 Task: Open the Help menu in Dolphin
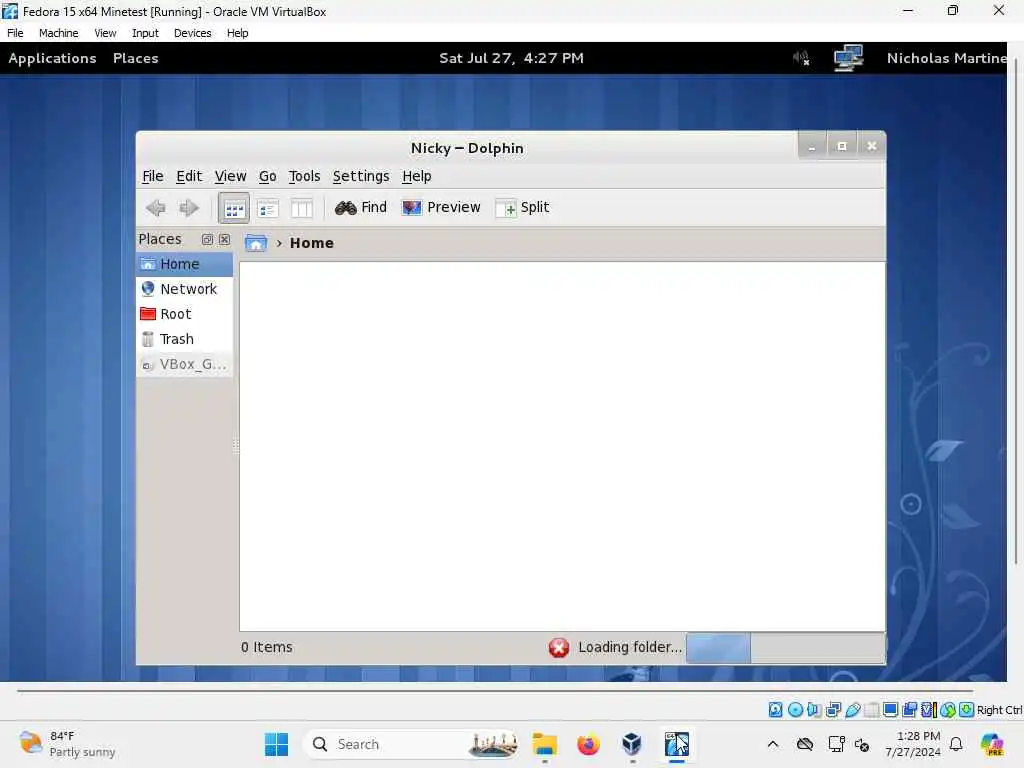pyautogui.click(x=417, y=176)
